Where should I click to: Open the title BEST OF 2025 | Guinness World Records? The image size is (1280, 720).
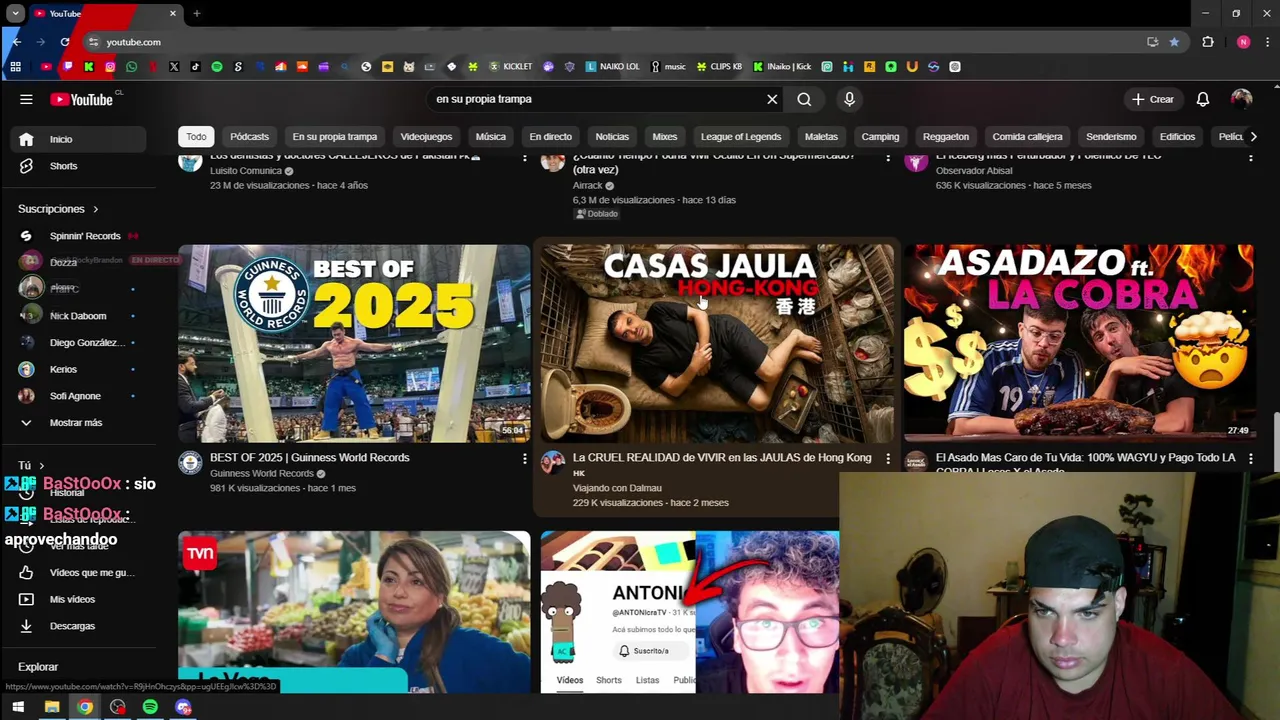point(310,458)
